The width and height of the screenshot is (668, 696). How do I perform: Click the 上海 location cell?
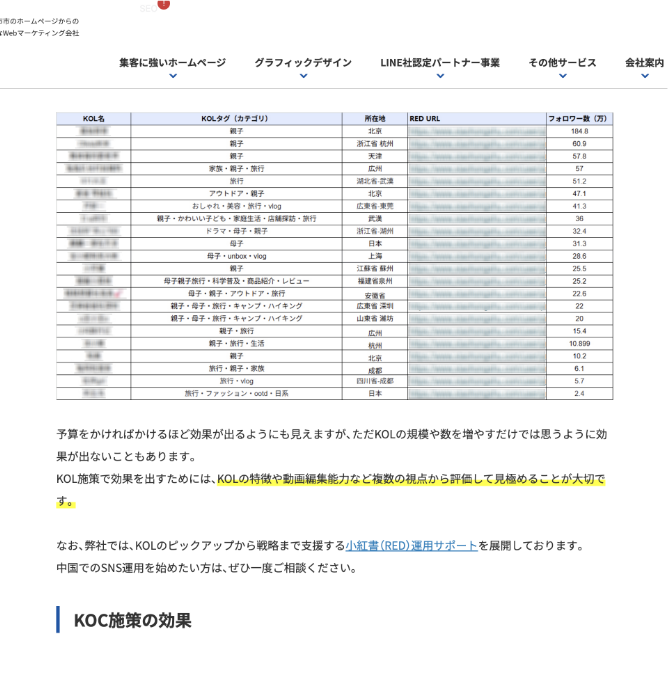click(x=375, y=256)
